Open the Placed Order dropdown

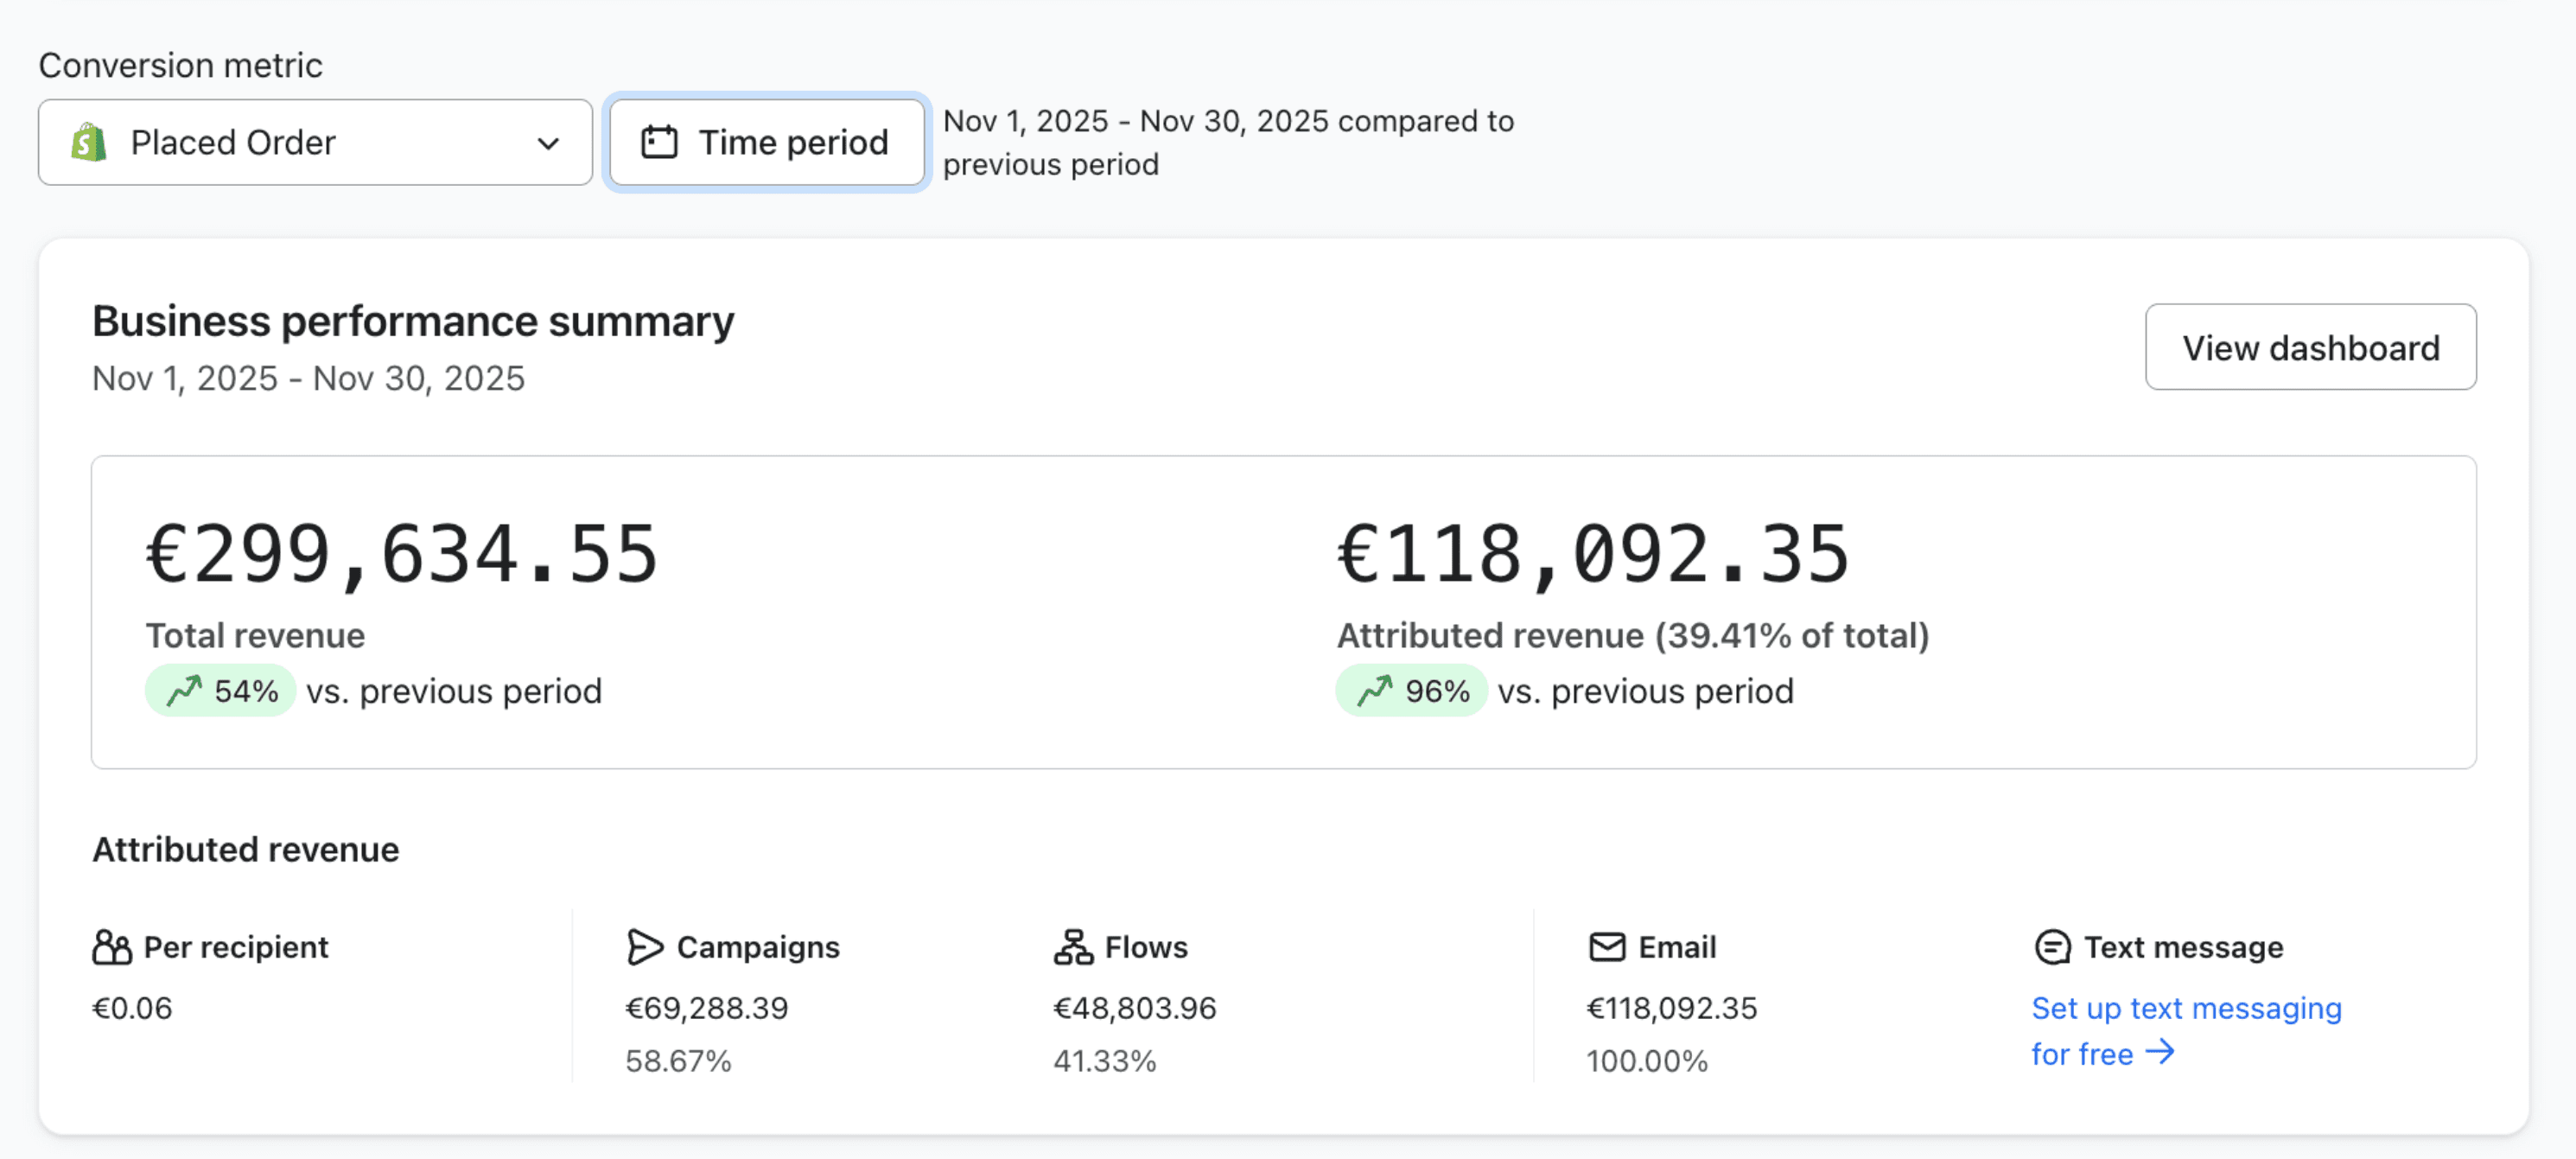click(314, 142)
